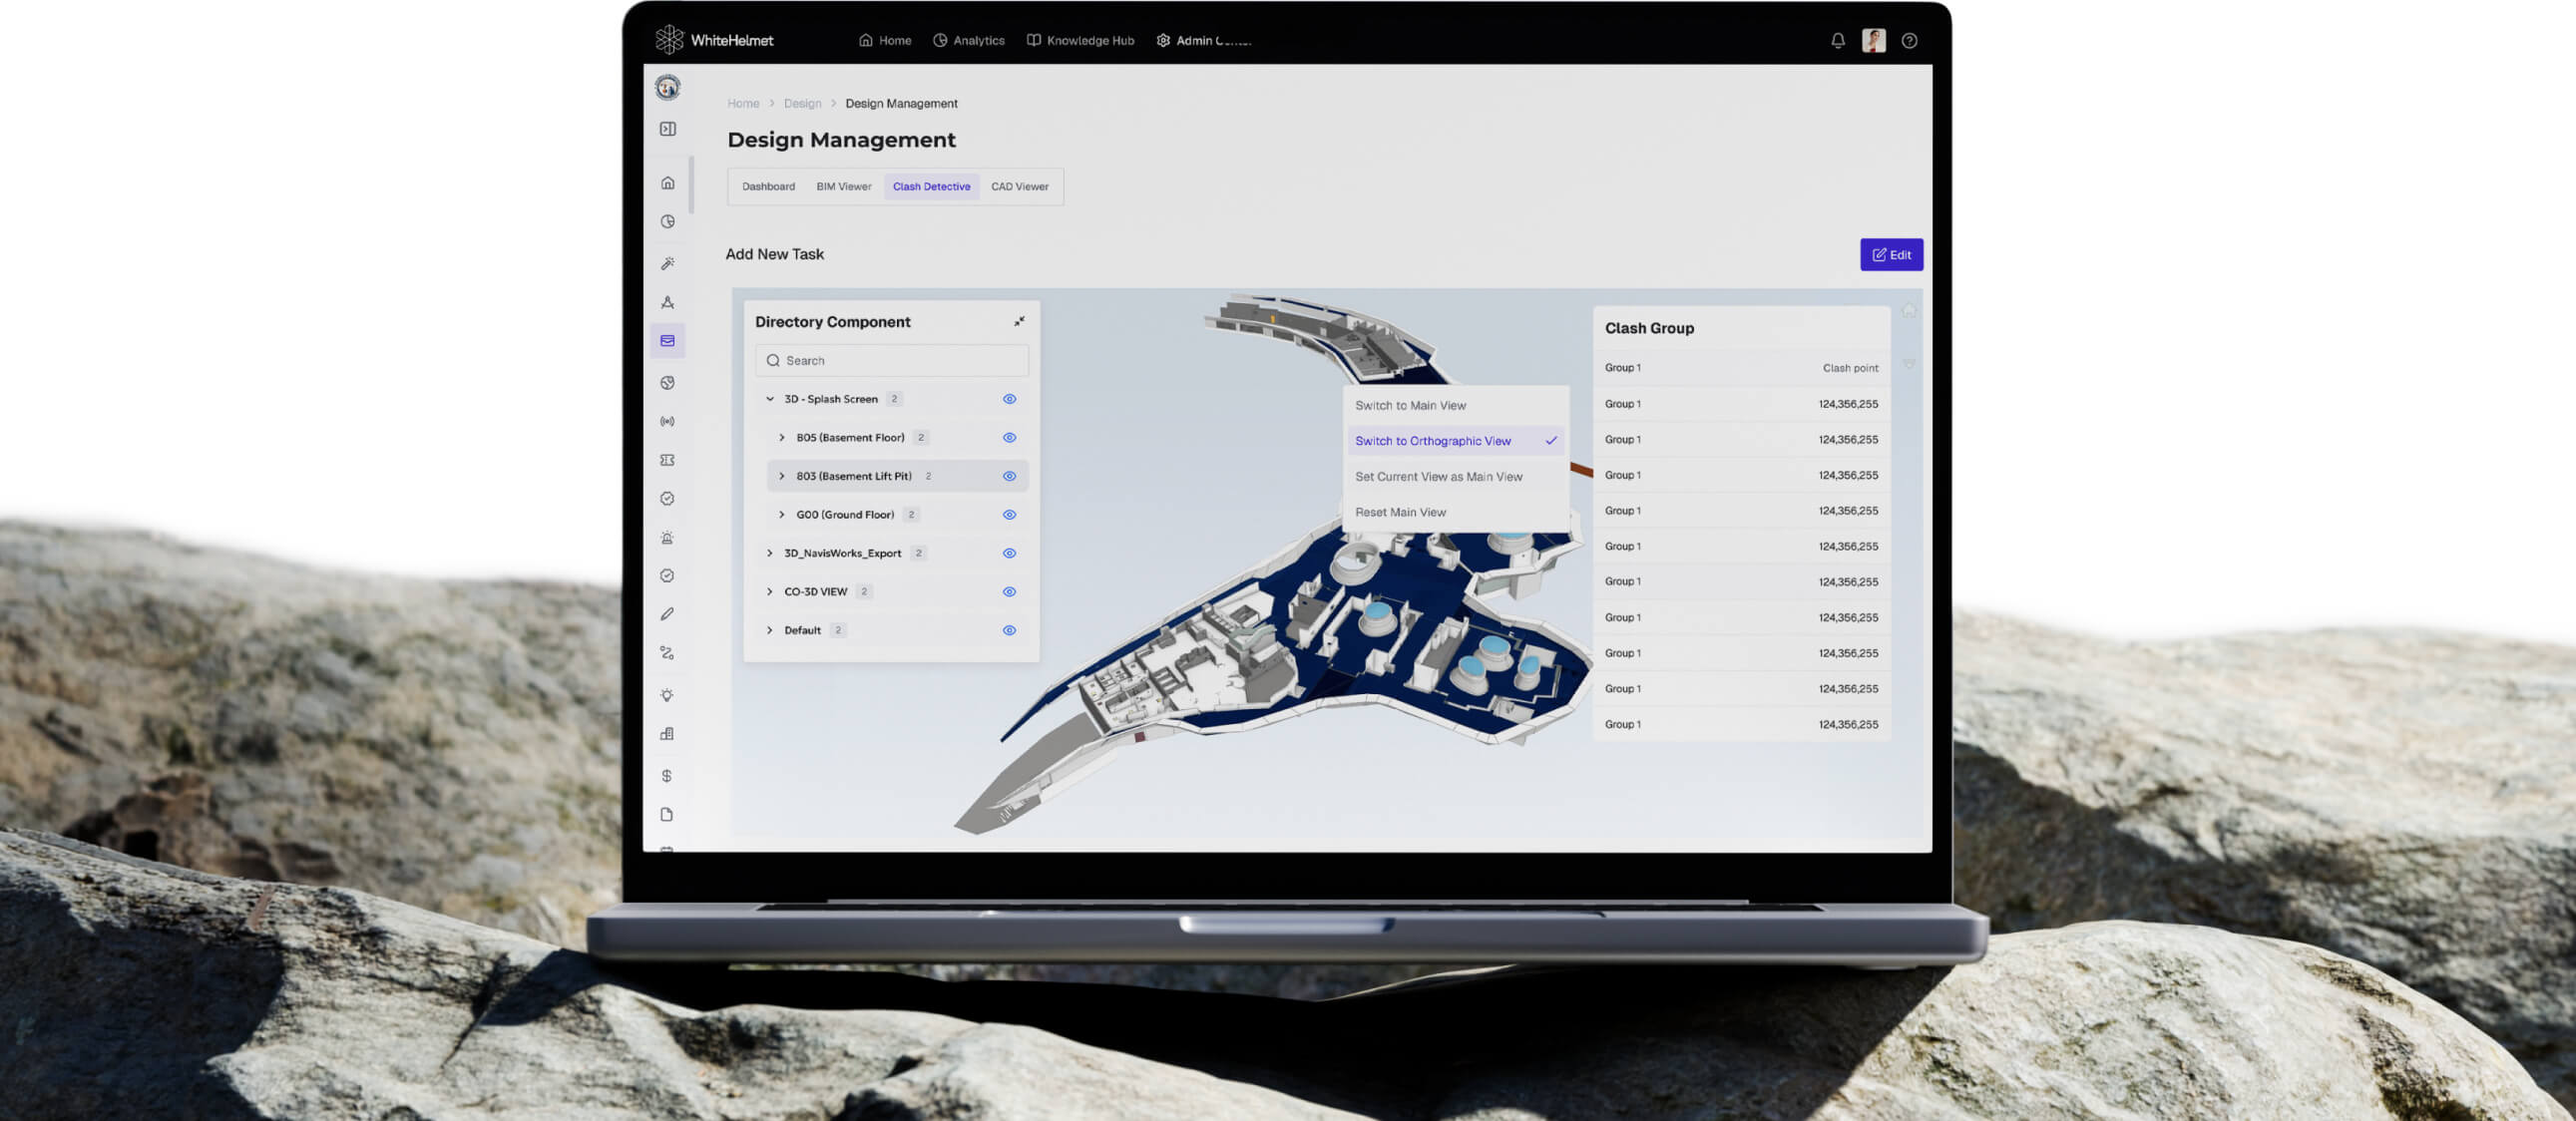Hide the B05 (Basement Floor) item
The width and height of the screenshot is (2576, 1121).
coord(1010,438)
